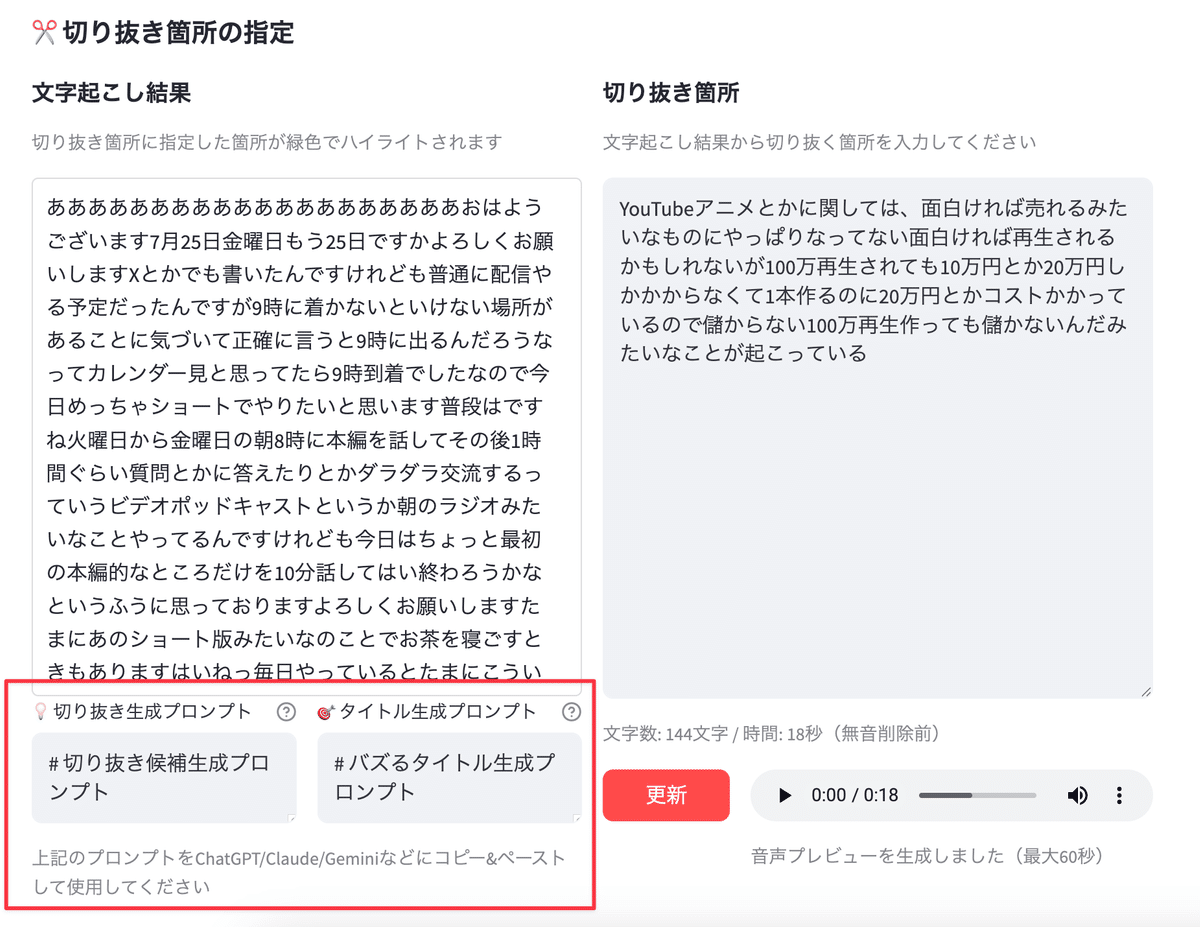Click the 切り抜き箇所の指定 heading
1200x927 pixels.
point(179,33)
